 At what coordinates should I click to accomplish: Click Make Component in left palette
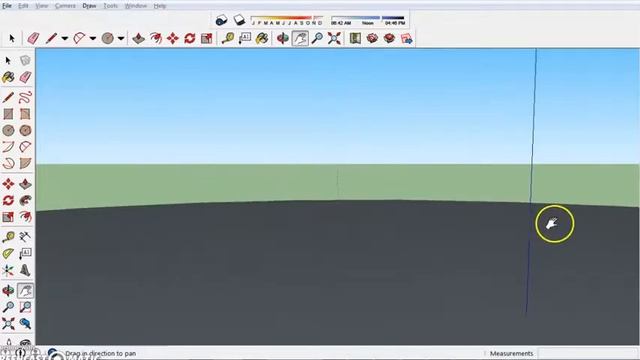point(25,61)
